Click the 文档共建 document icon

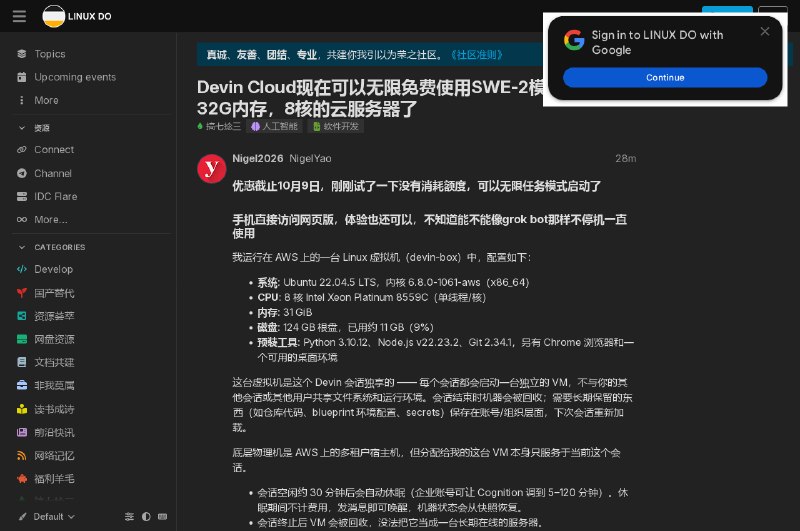click(x=21, y=362)
